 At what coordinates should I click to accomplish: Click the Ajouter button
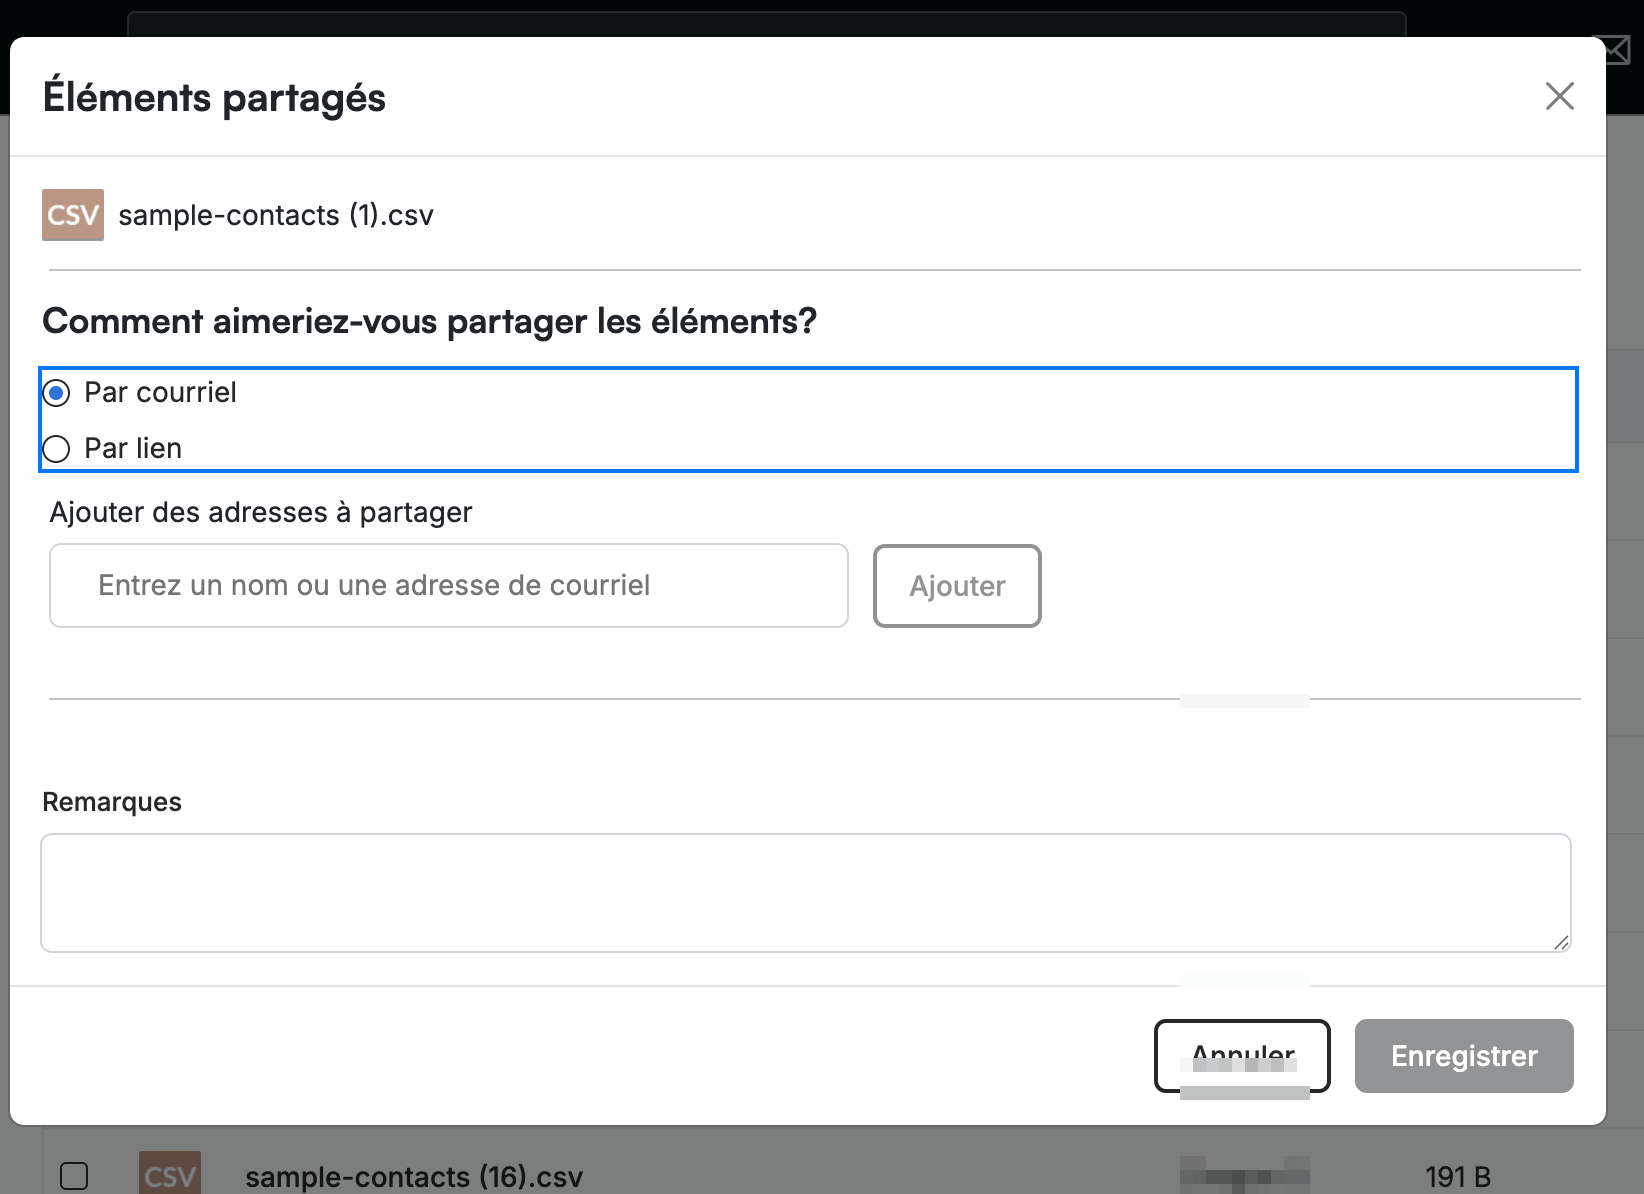(957, 586)
